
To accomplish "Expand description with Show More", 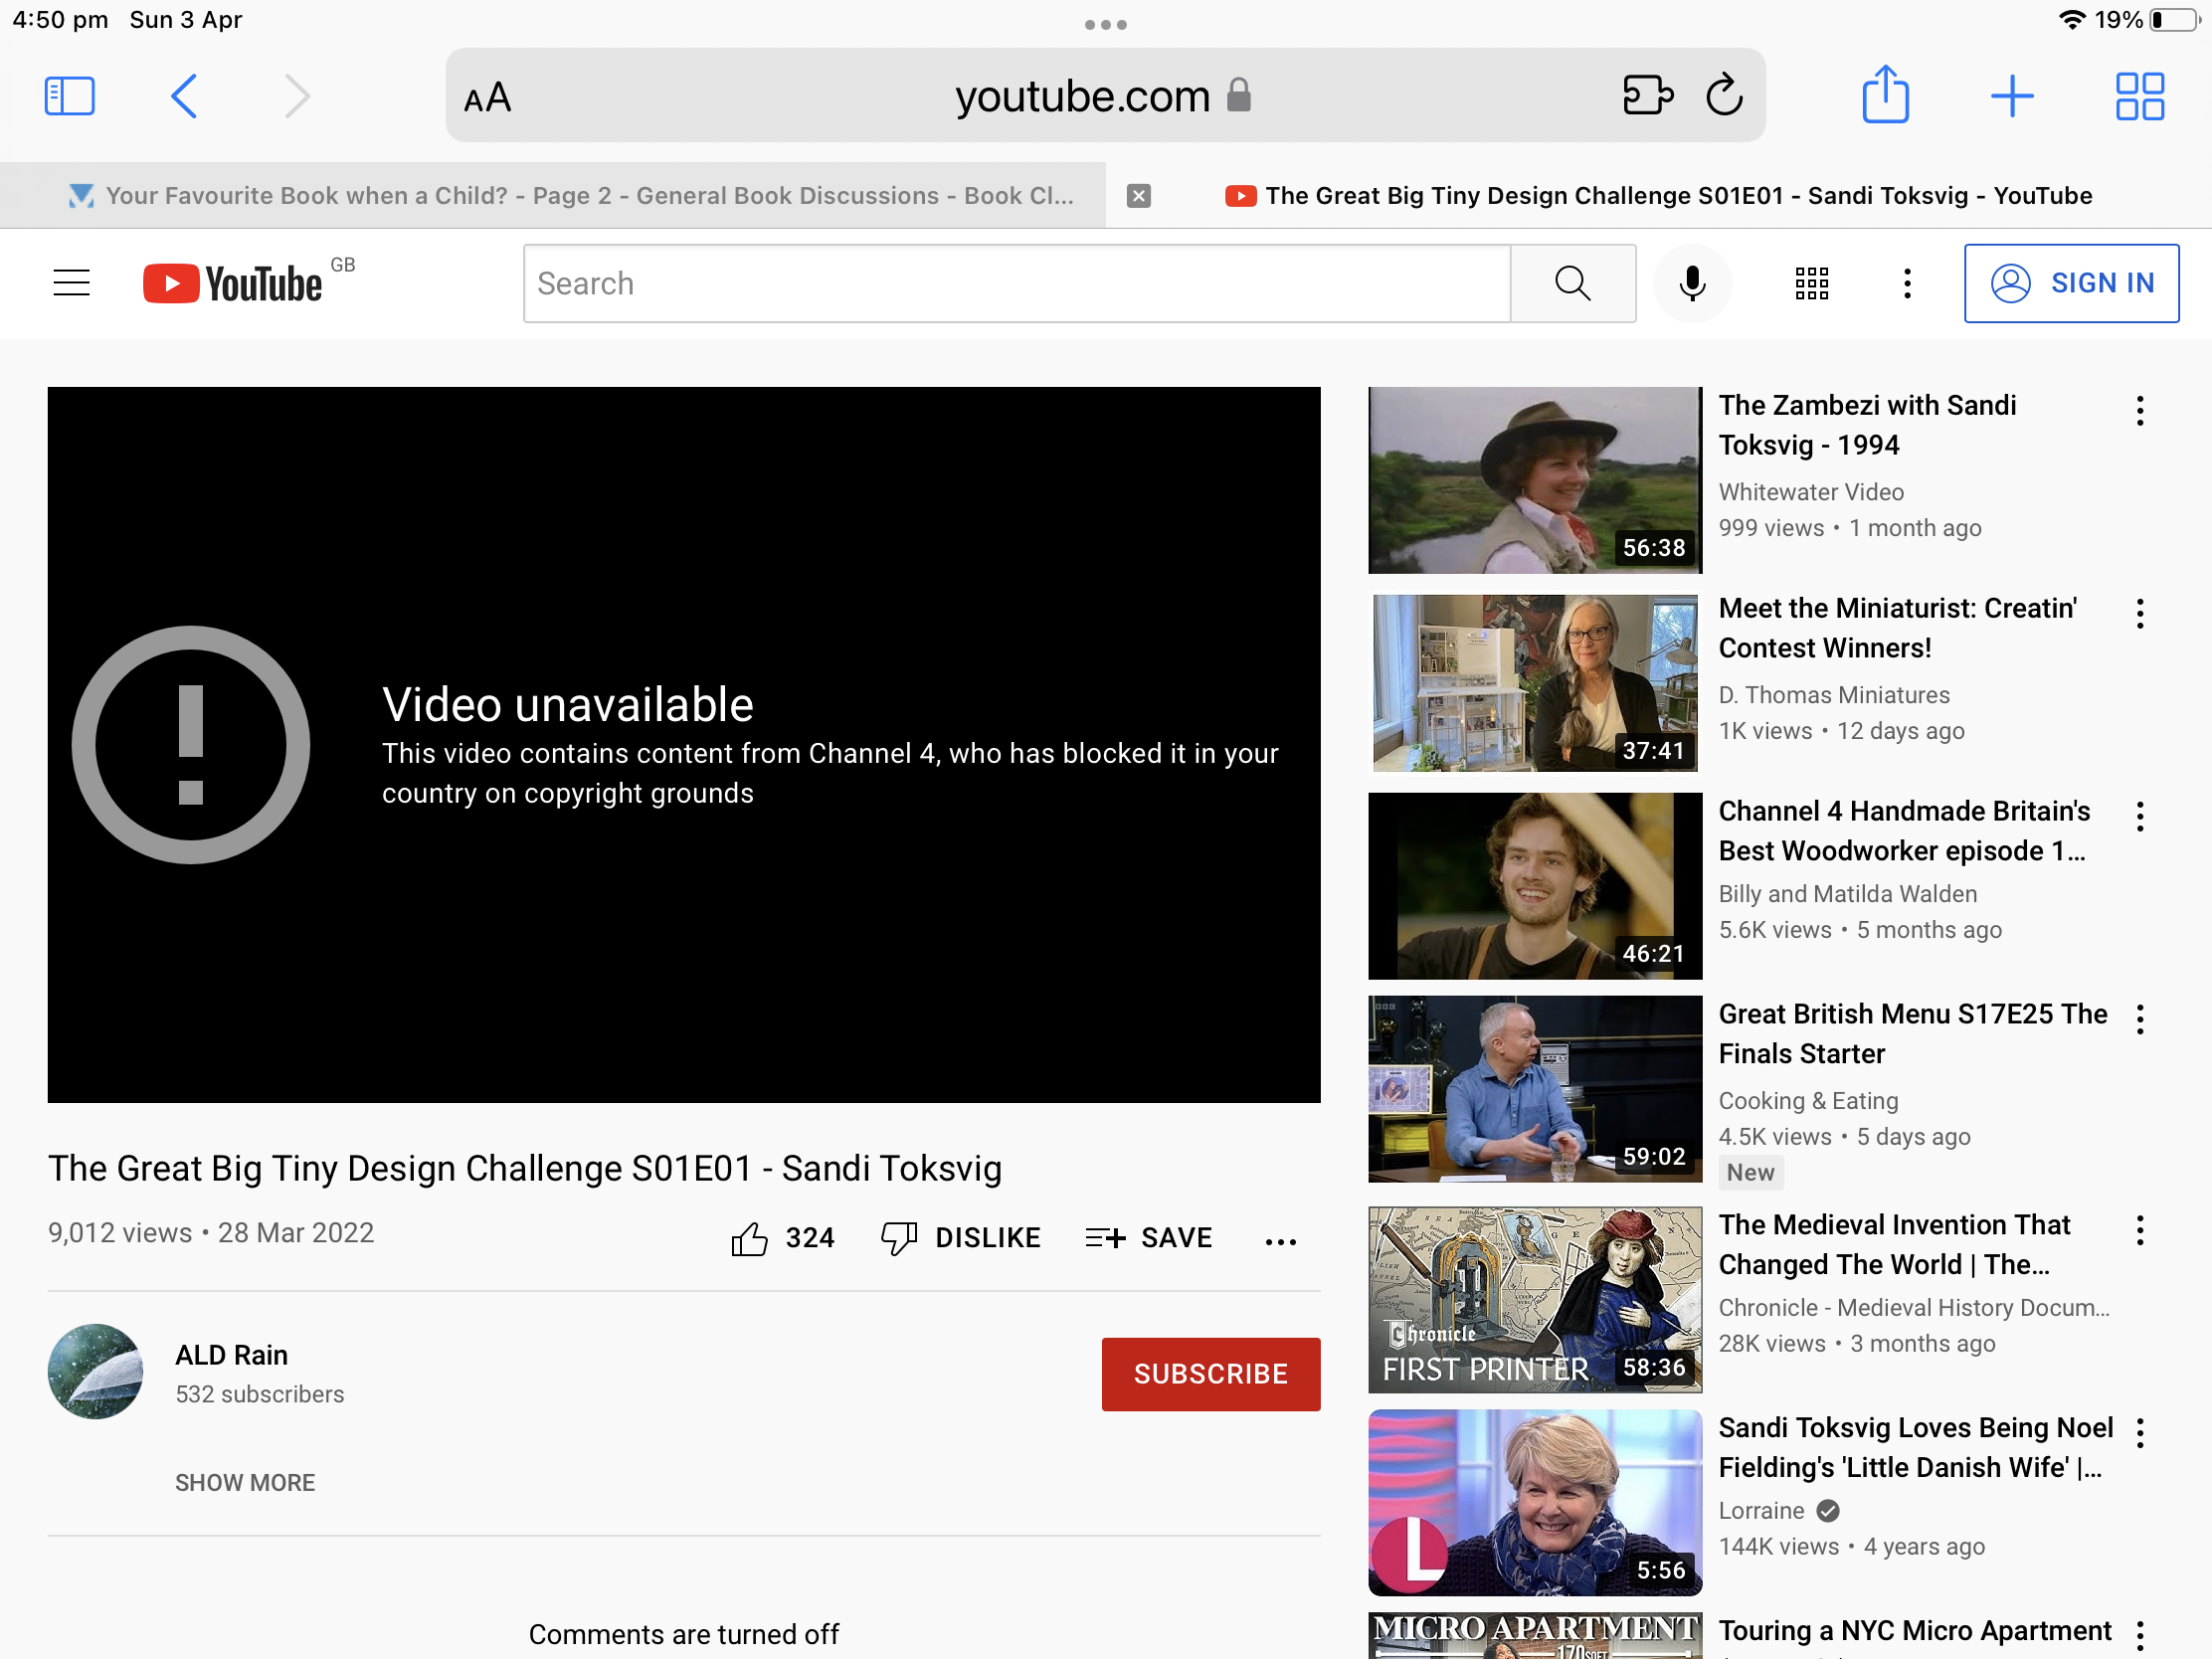I will pos(245,1482).
